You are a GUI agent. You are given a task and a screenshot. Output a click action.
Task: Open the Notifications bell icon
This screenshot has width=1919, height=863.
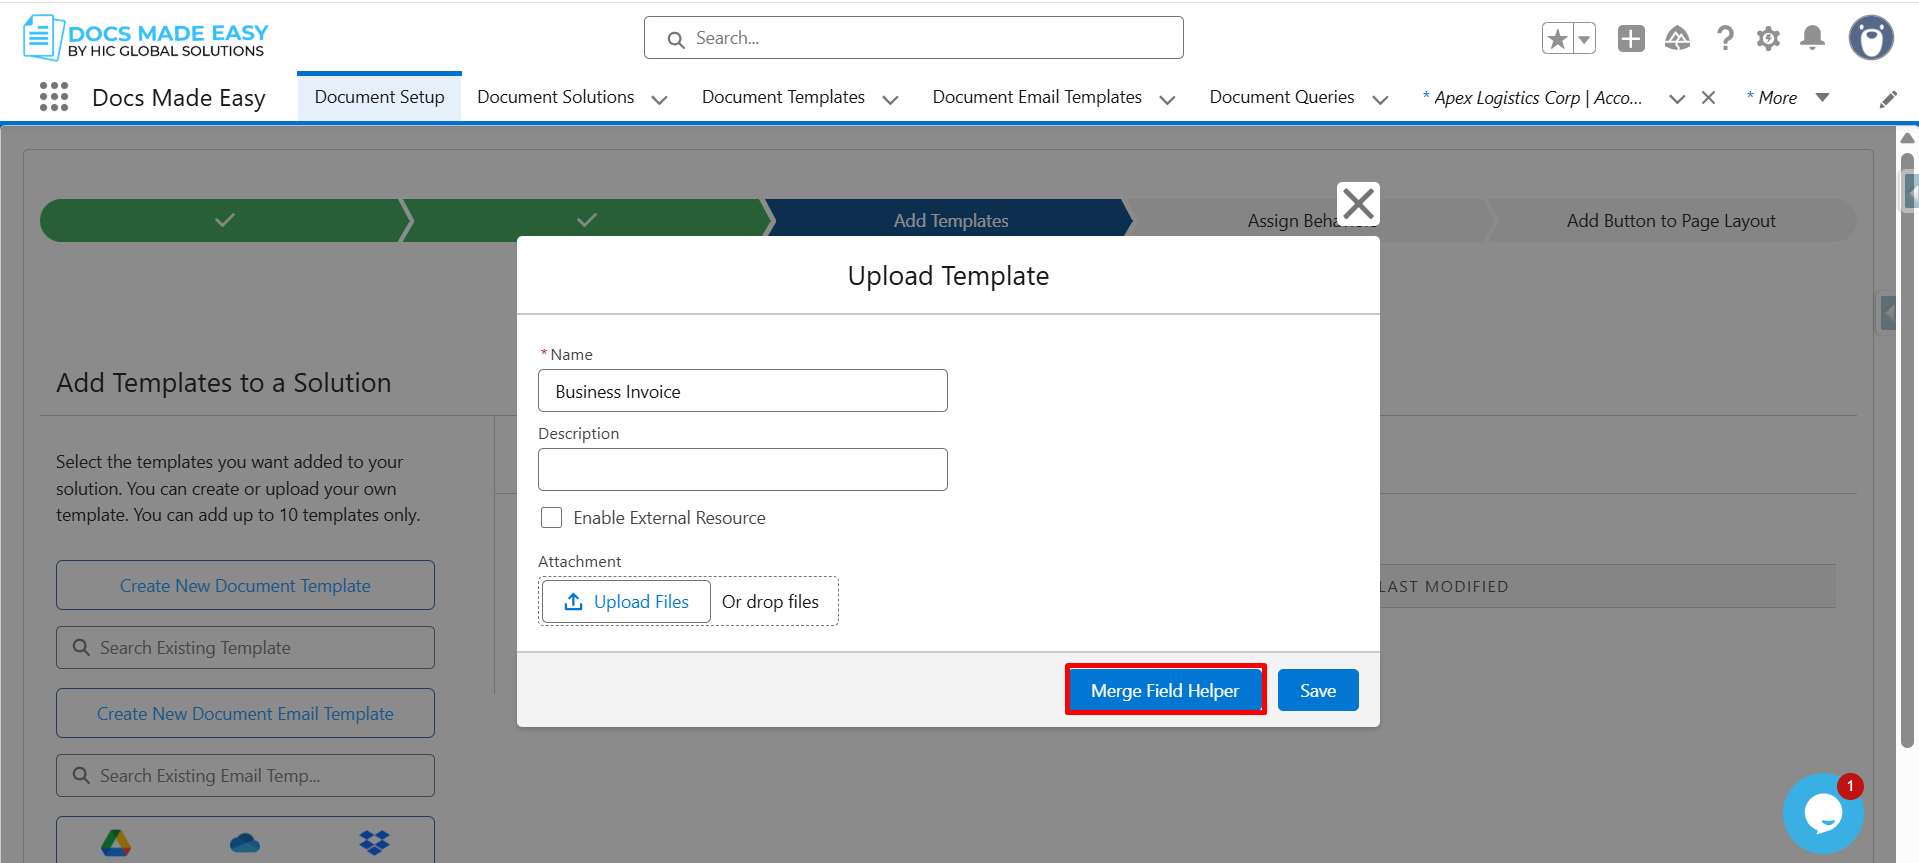click(x=1812, y=38)
